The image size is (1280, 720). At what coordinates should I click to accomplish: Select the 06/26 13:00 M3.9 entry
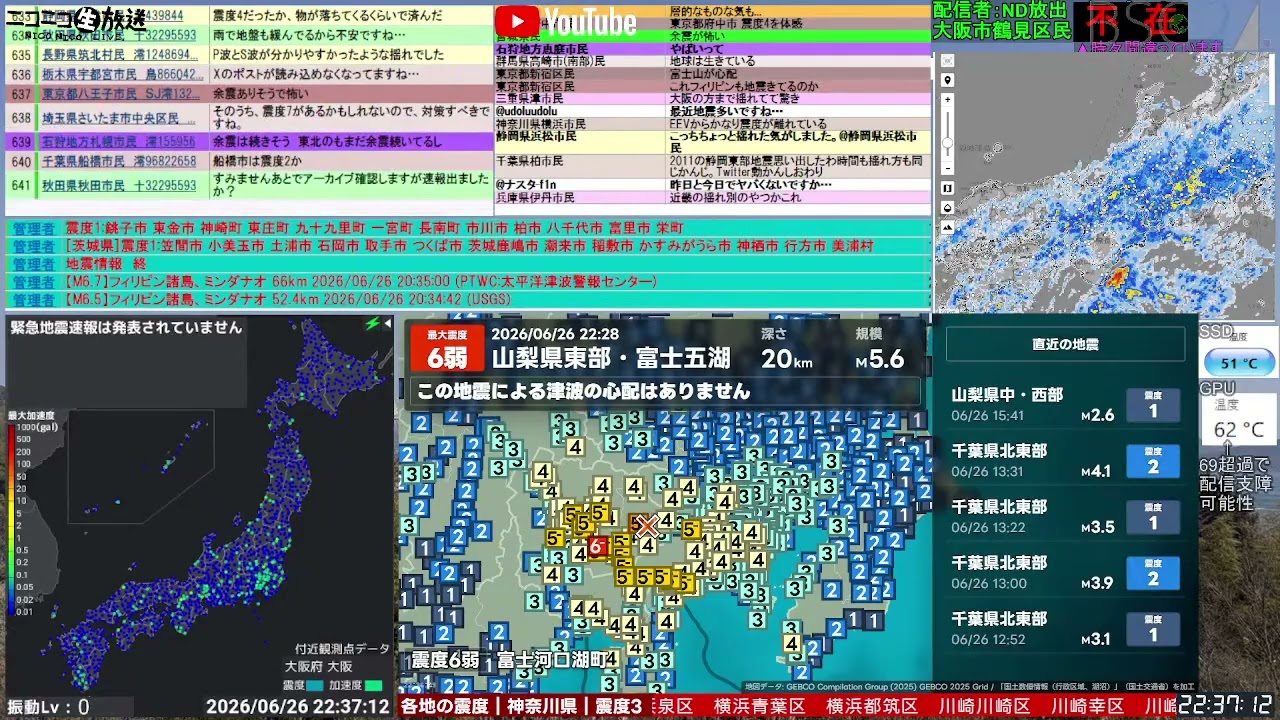tap(1065, 573)
